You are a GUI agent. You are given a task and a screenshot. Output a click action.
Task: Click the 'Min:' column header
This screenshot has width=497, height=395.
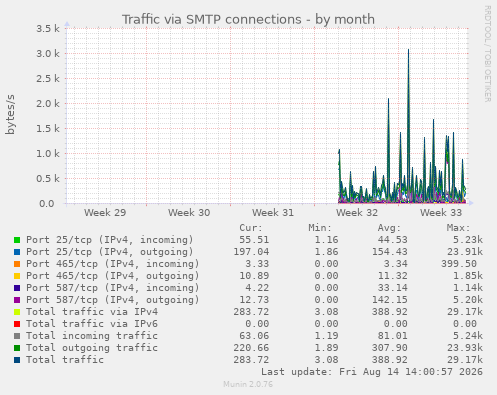[x=320, y=228]
